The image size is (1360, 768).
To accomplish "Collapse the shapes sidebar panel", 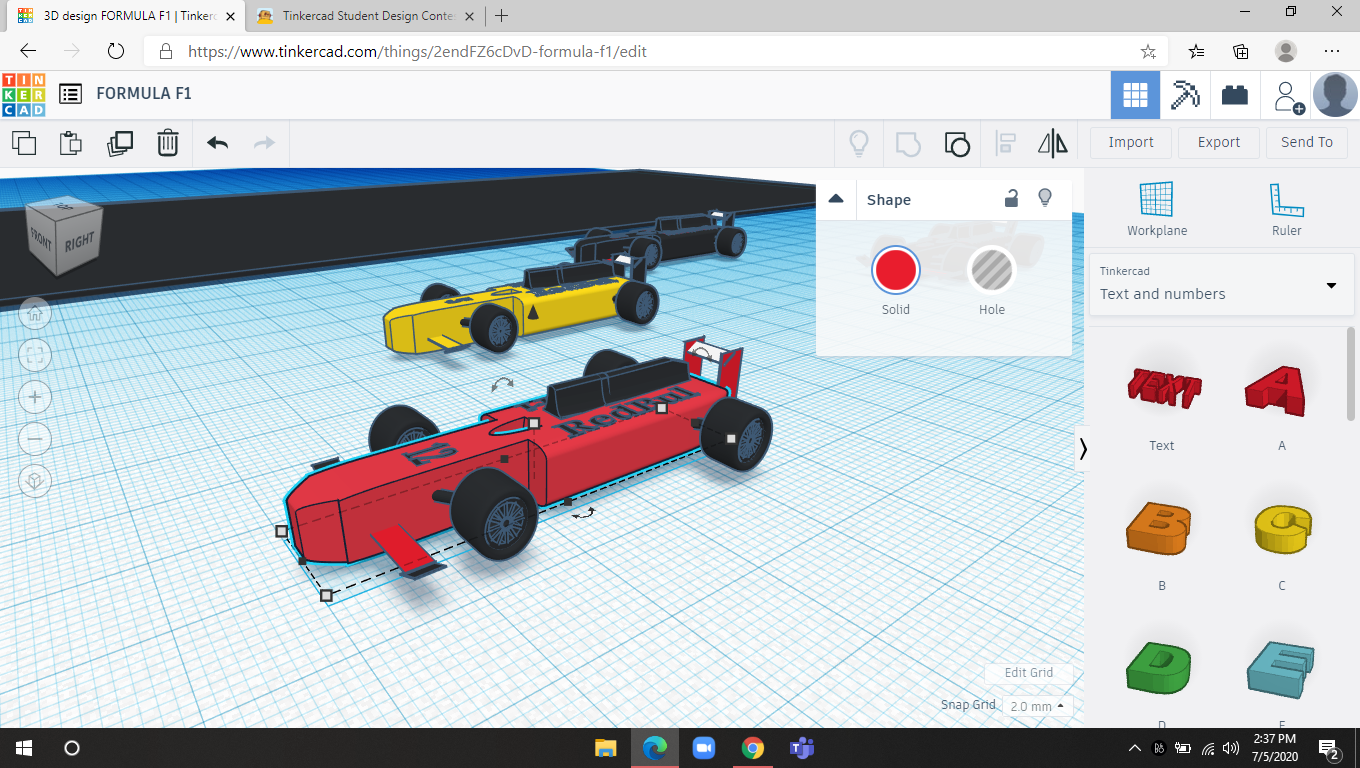I will click(x=1082, y=449).
